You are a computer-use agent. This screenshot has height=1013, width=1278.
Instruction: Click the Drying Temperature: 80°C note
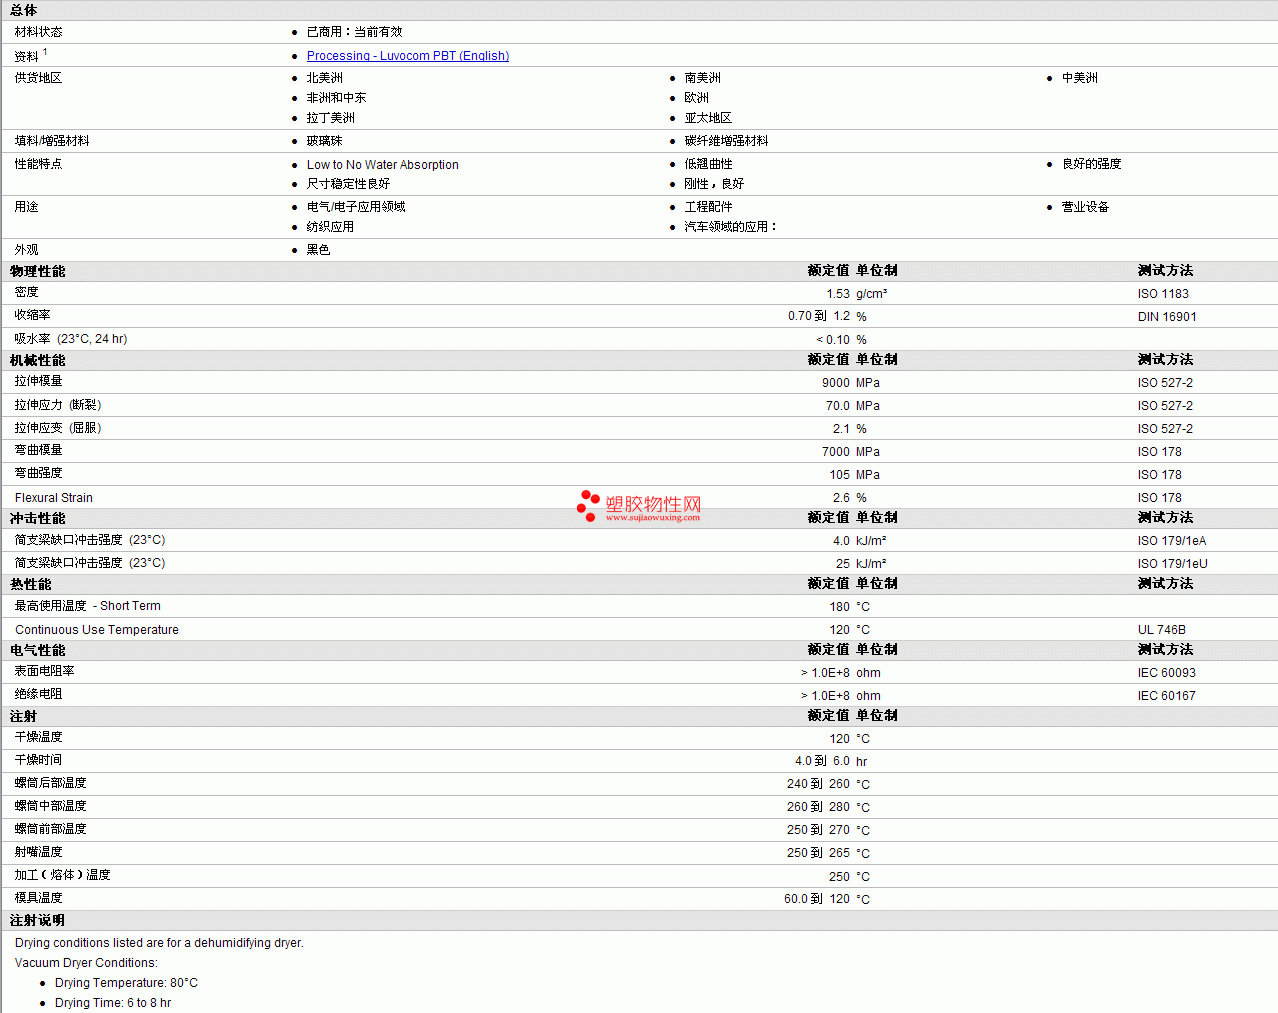coord(126,983)
